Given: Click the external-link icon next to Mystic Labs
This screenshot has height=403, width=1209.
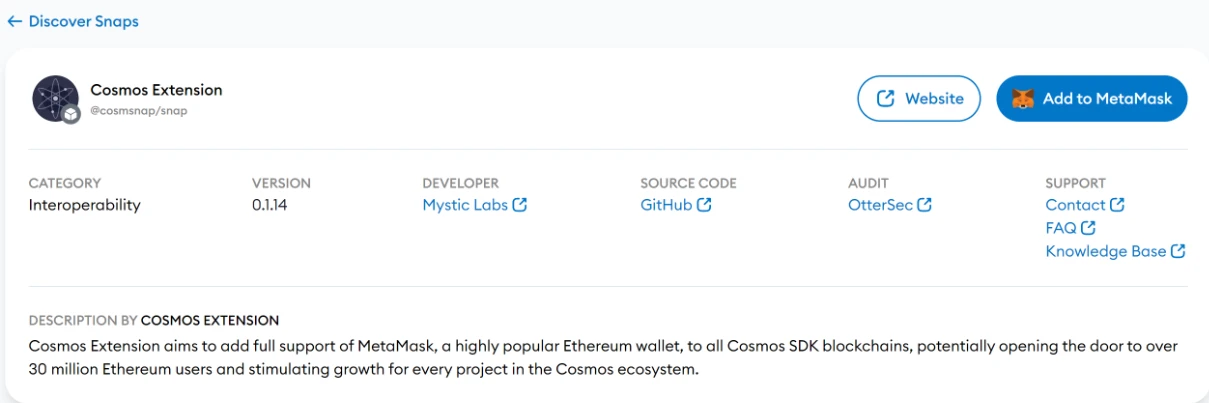Looking at the screenshot, I should (520, 205).
